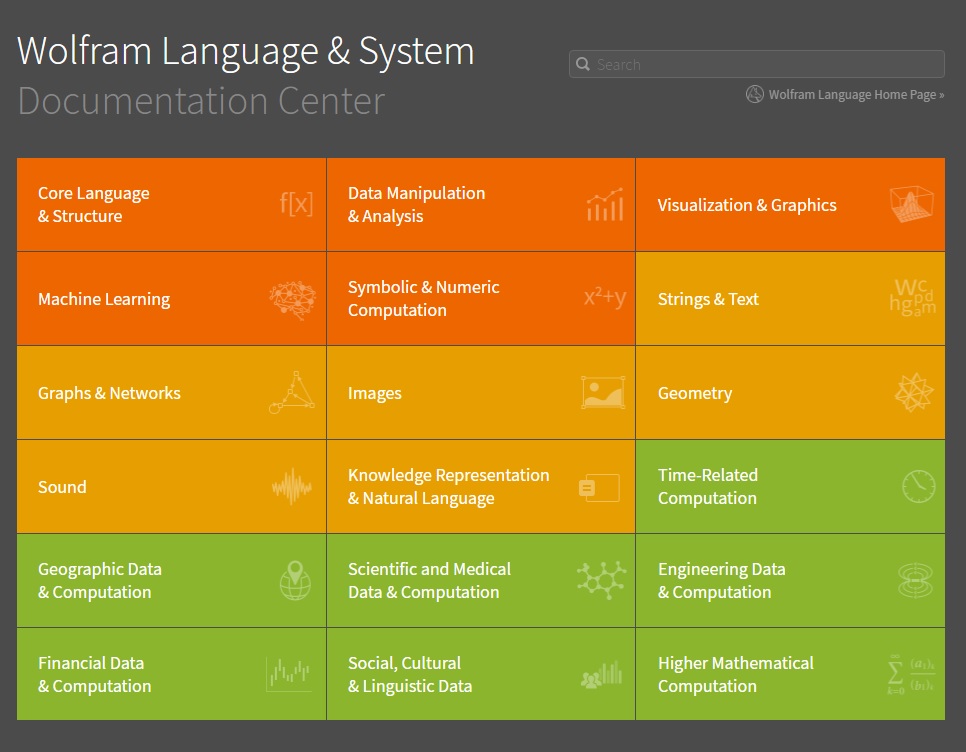This screenshot has width=966, height=752.
Task: Go to the Geometry documentation
Action: (x=695, y=393)
